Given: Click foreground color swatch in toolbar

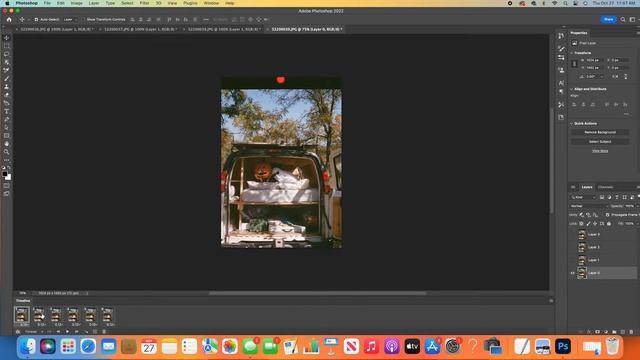Looking at the screenshot, I should (x=5, y=174).
